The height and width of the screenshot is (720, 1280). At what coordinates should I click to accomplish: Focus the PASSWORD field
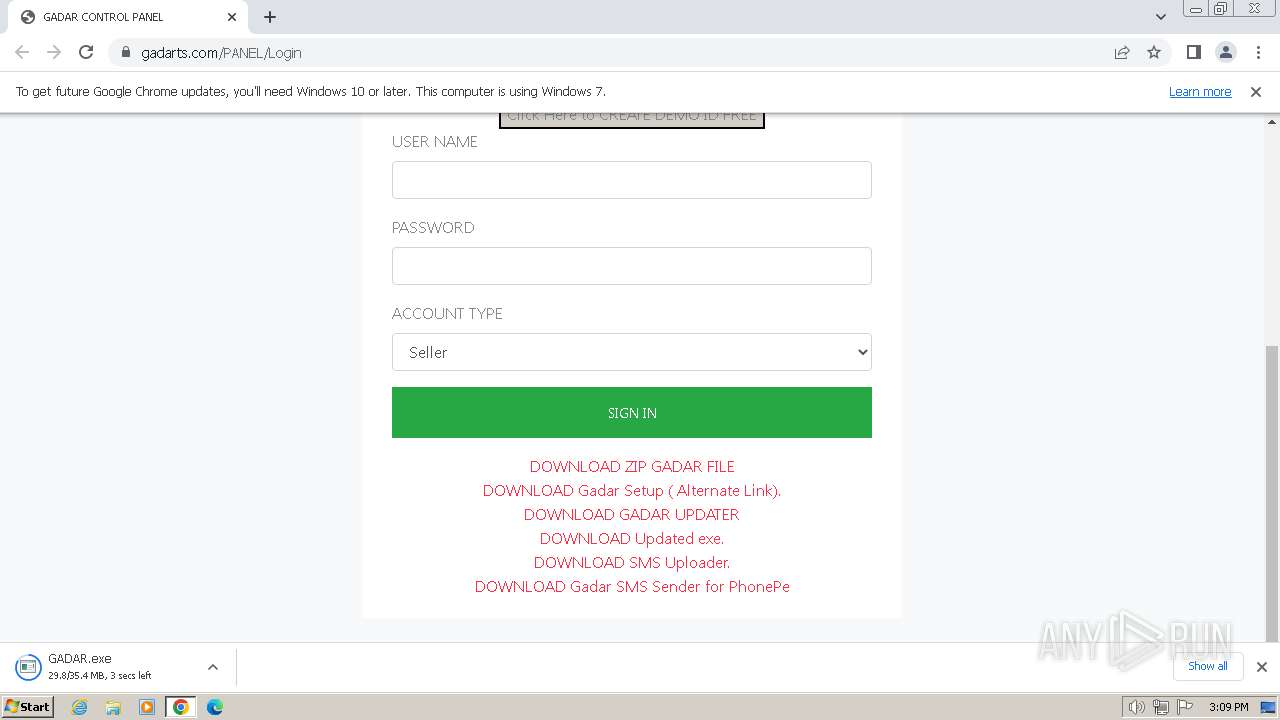pyautogui.click(x=632, y=266)
